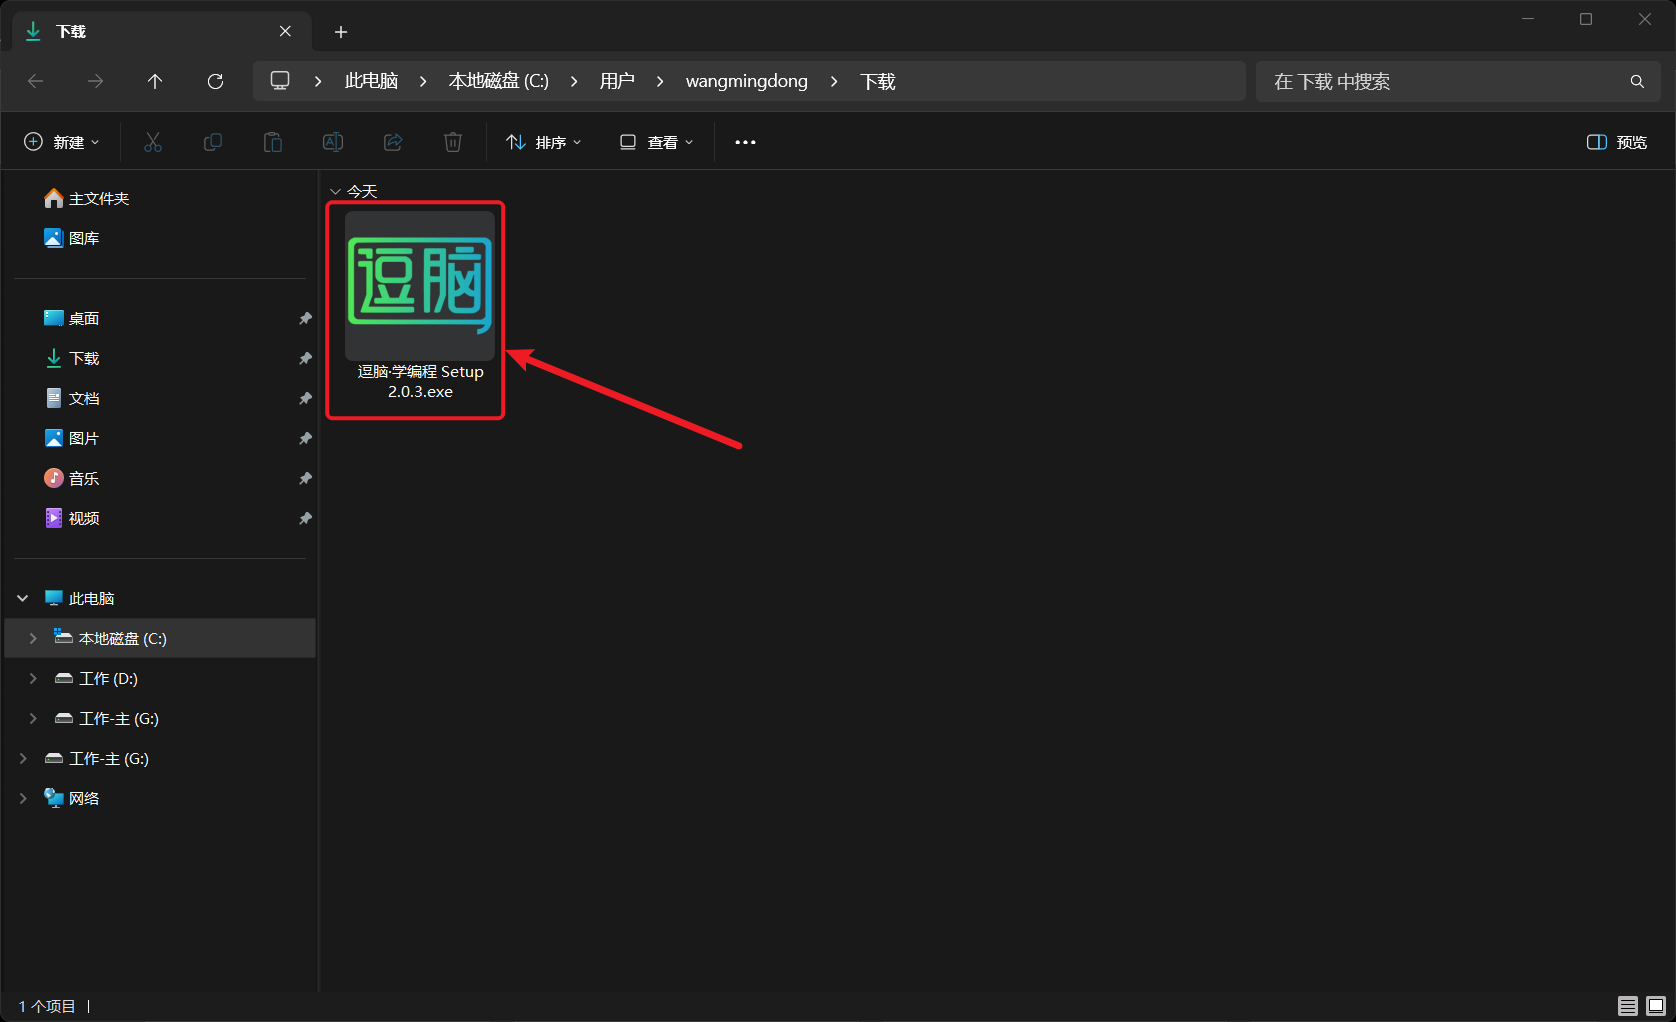
Task: Switch to details view in status bar
Action: [x=1628, y=1005]
